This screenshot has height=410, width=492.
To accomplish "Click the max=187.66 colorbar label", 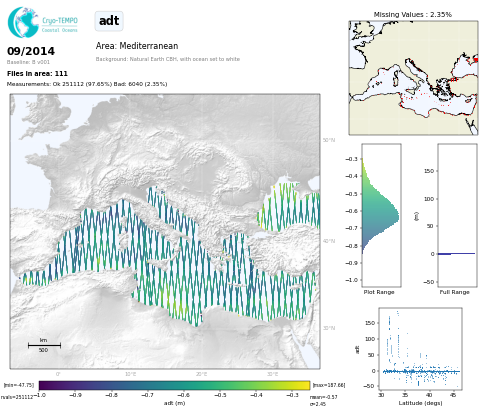I will [x=329, y=385].
